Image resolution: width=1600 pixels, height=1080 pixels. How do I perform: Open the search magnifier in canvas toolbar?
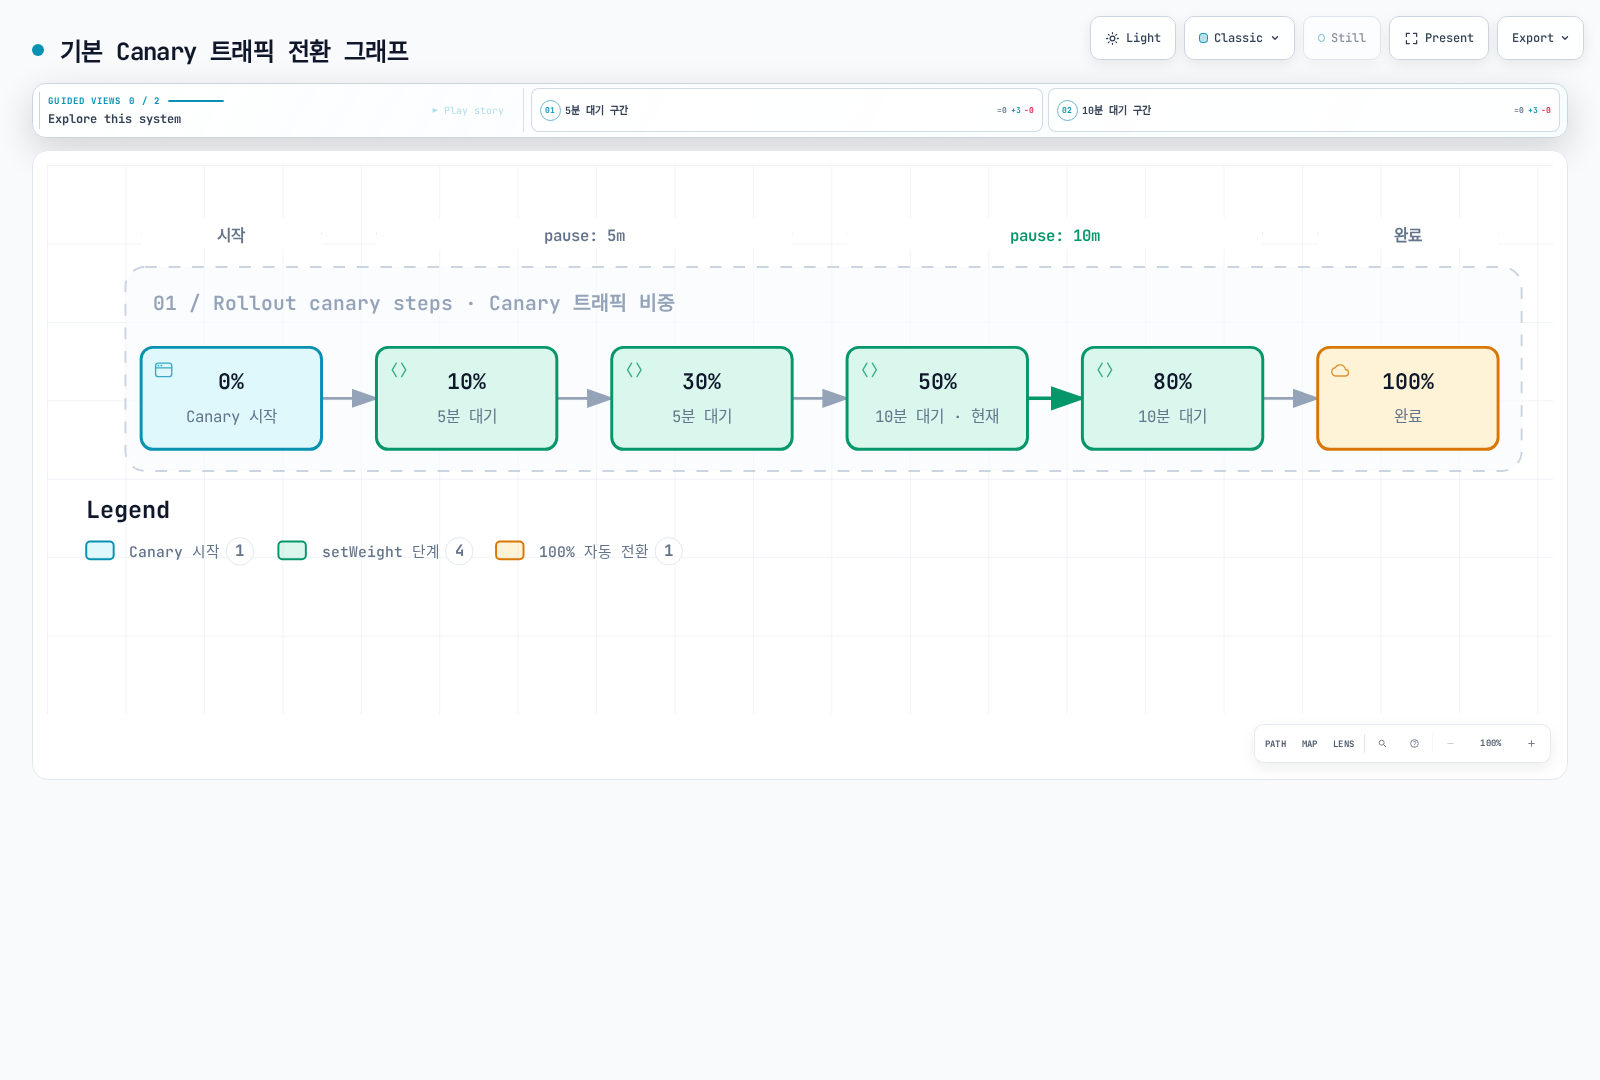[1382, 744]
